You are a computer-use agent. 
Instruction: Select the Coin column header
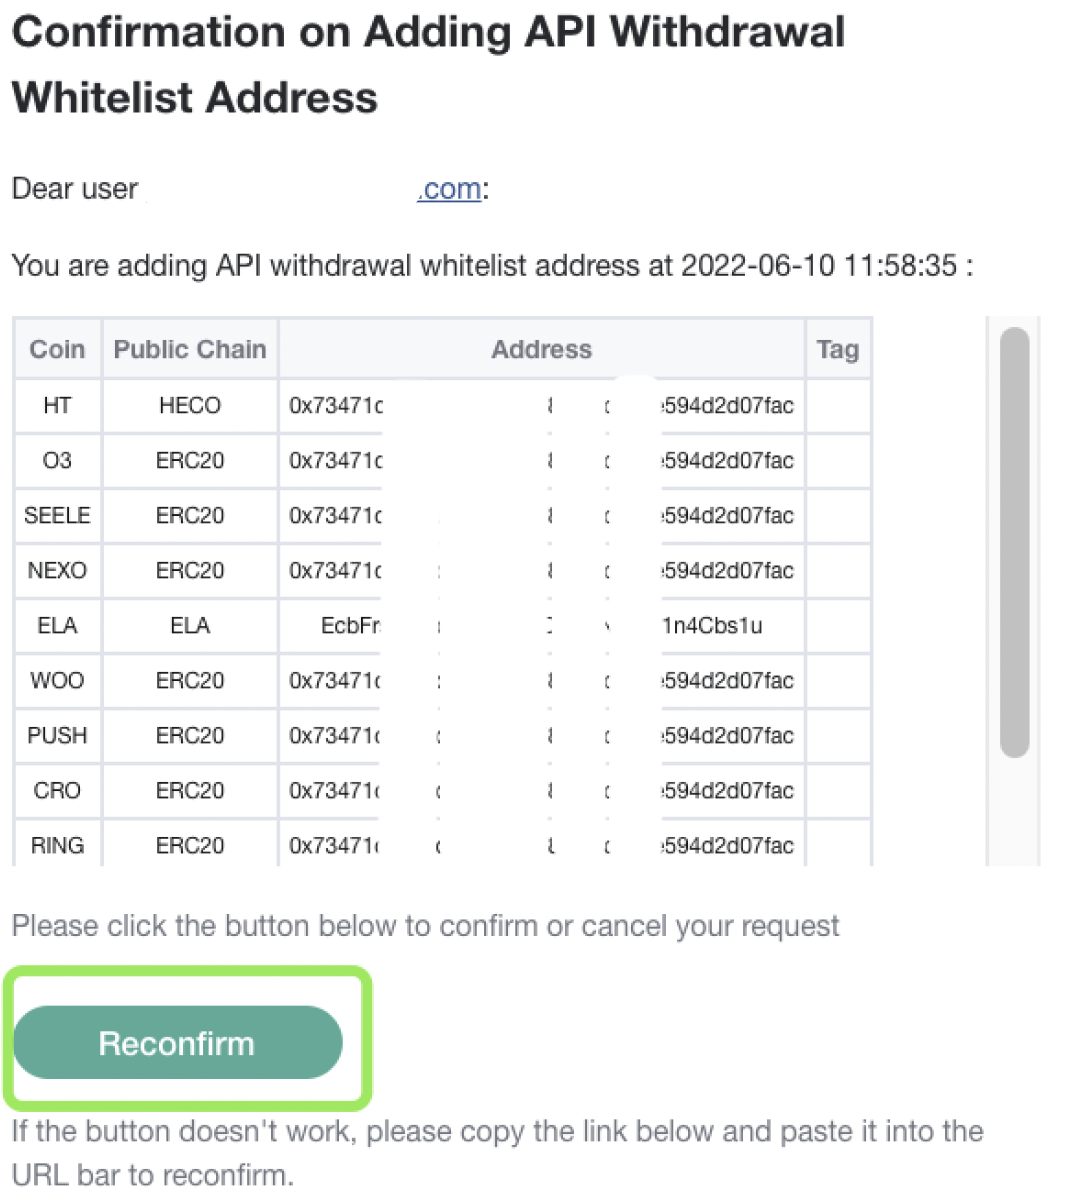[x=57, y=349]
